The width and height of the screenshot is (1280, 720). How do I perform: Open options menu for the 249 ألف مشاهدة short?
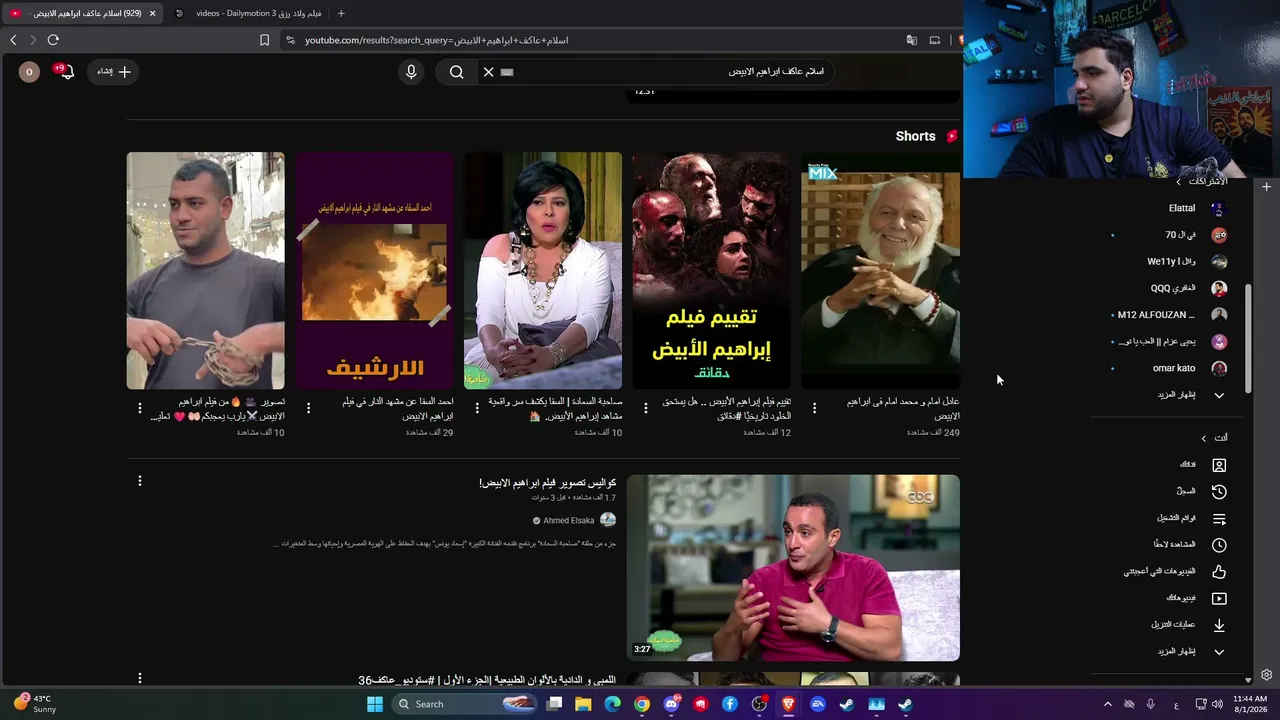[x=815, y=408]
